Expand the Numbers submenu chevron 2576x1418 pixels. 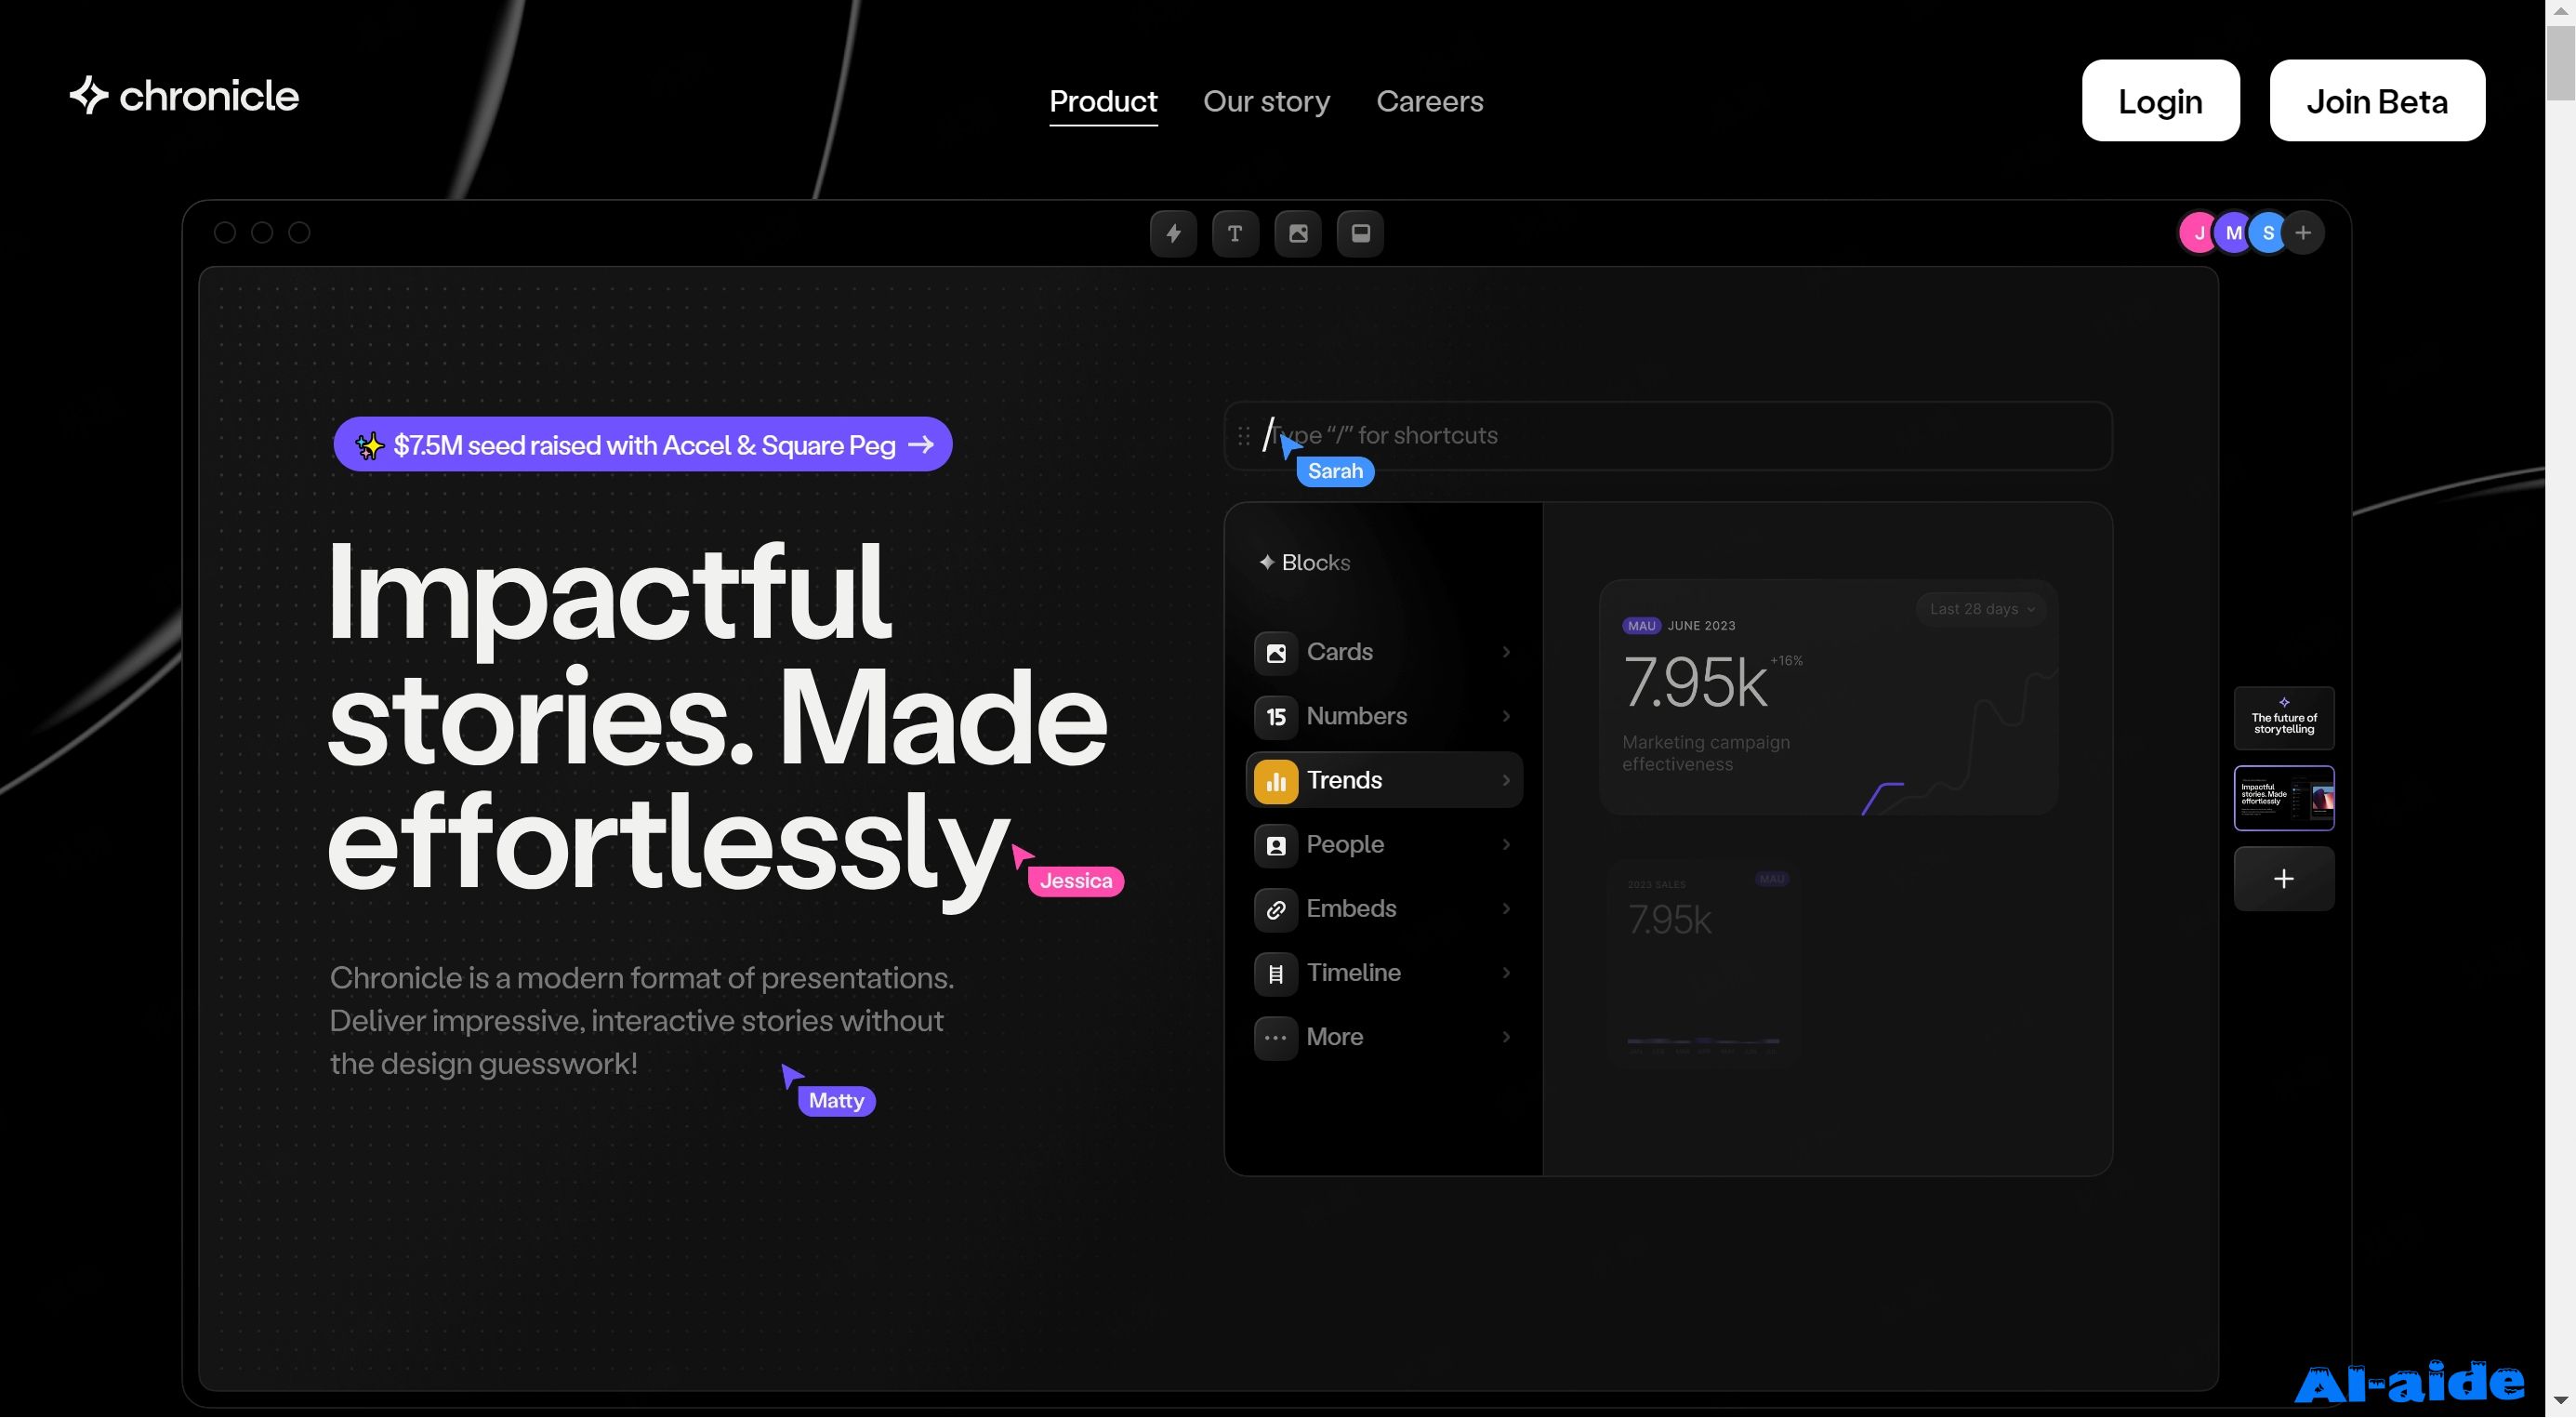coord(1506,716)
